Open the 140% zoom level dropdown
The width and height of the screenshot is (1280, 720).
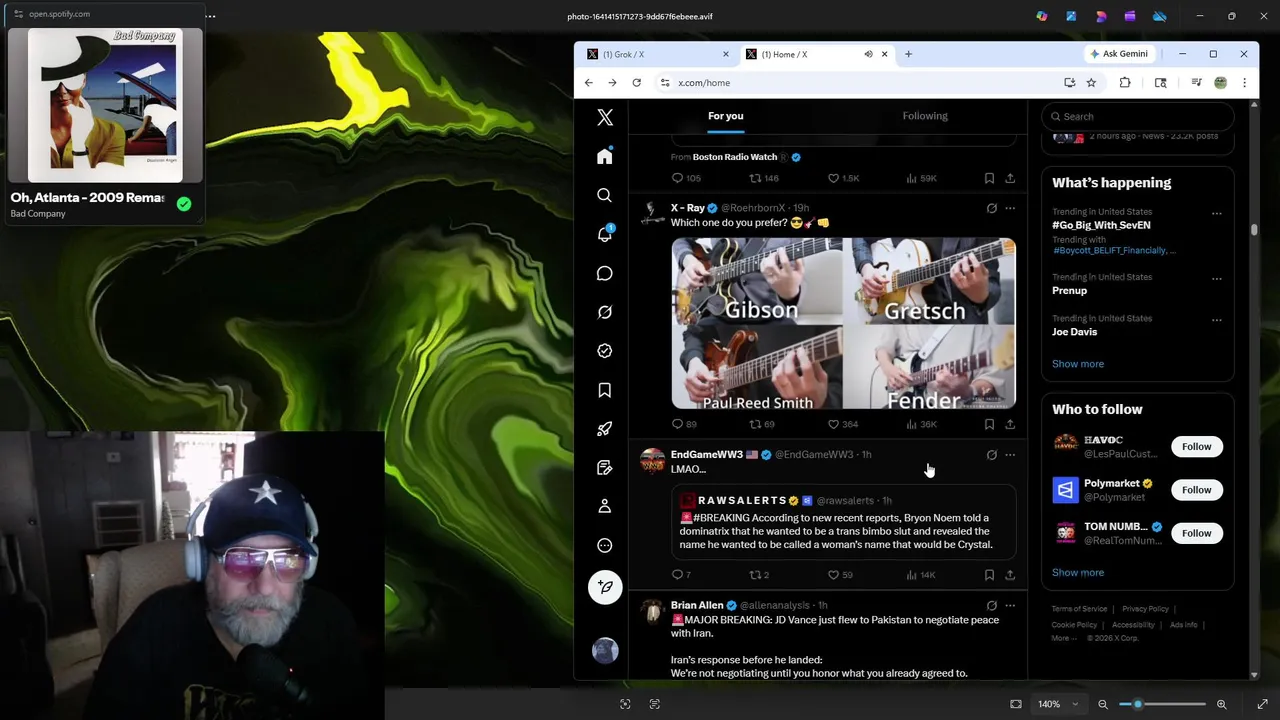(1058, 704)
